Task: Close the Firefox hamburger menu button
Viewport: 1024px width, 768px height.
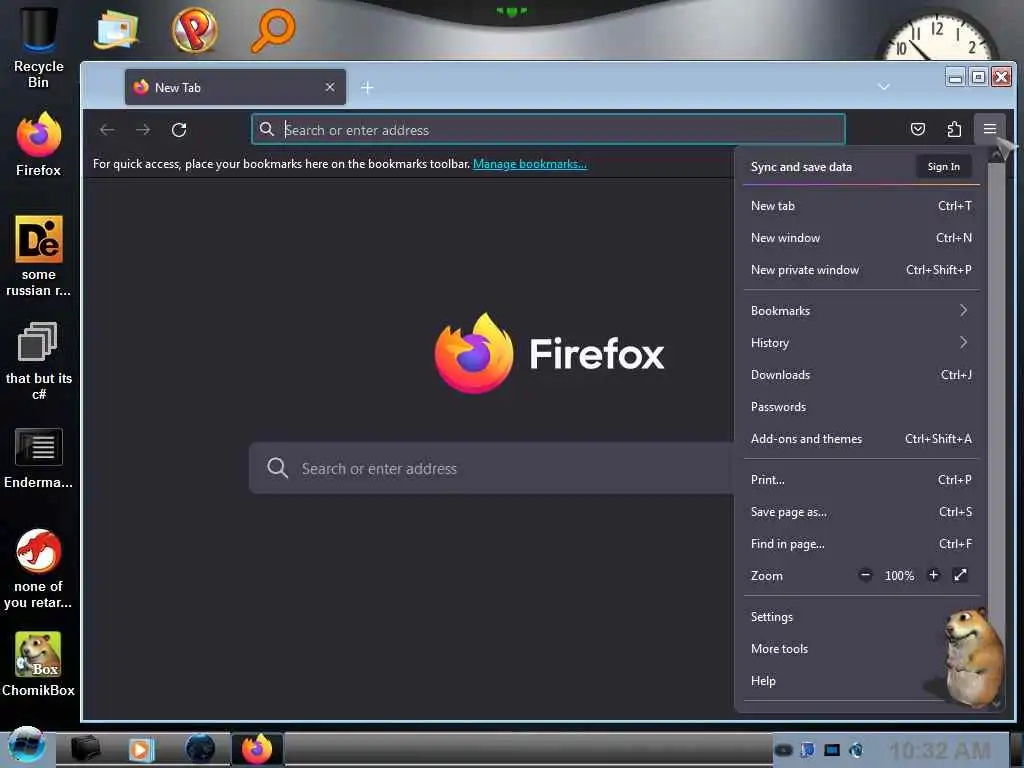Action: tap(990, 129)
